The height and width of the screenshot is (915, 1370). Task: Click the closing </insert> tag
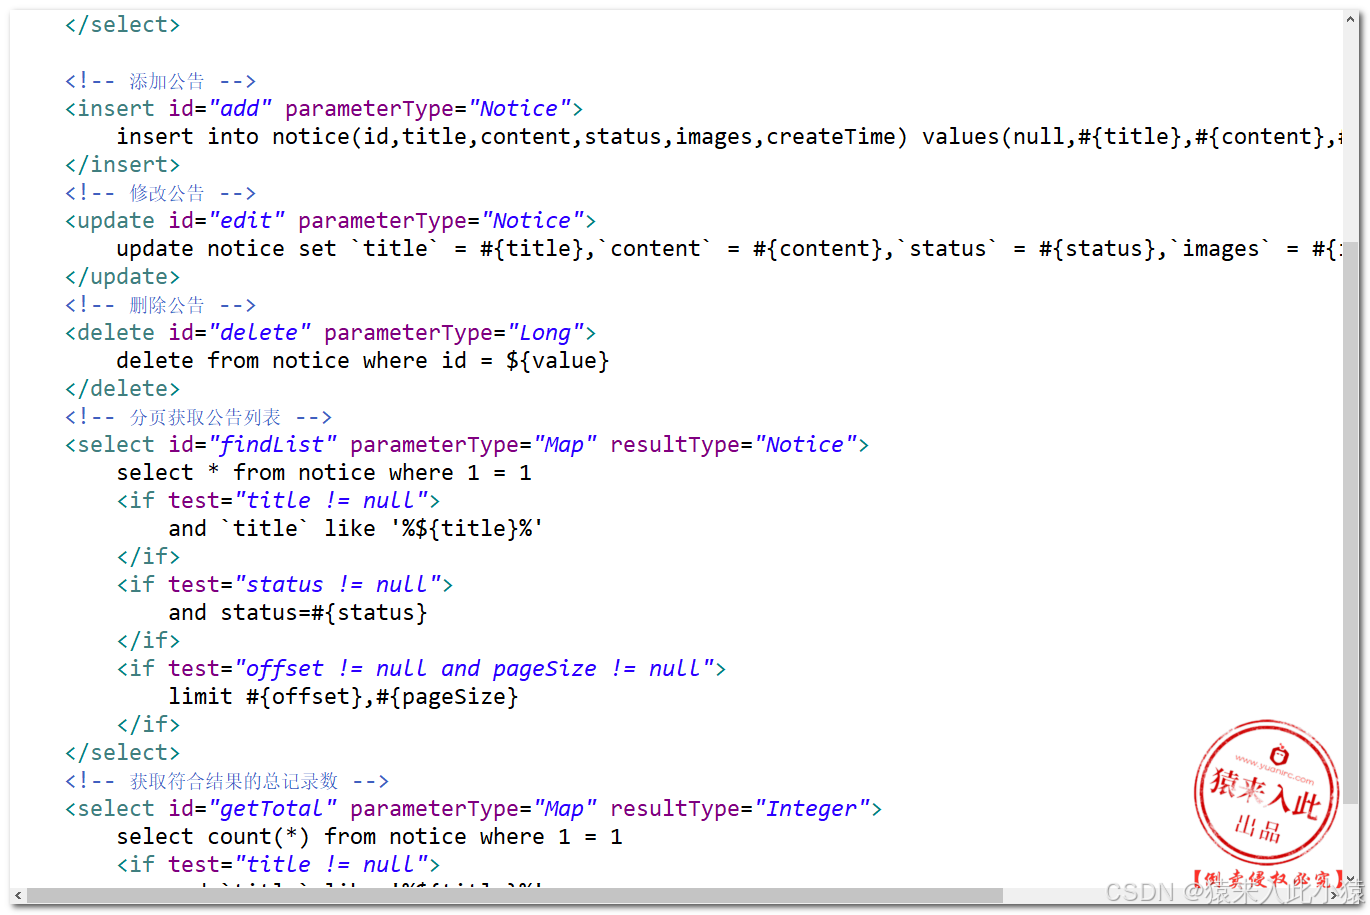(x=123, y=165)
